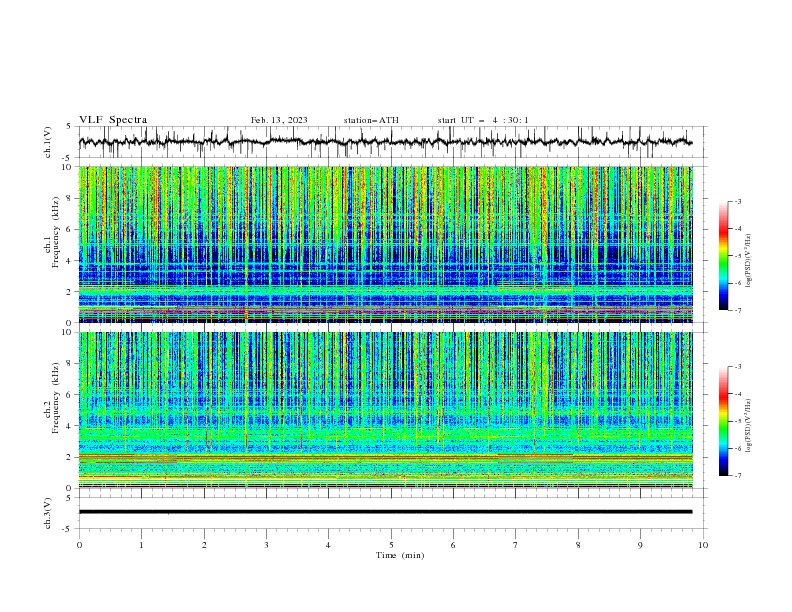Screen dimensions: 792x612
Task: Click the "7" tick on the time axis
Action: point(516,545)
